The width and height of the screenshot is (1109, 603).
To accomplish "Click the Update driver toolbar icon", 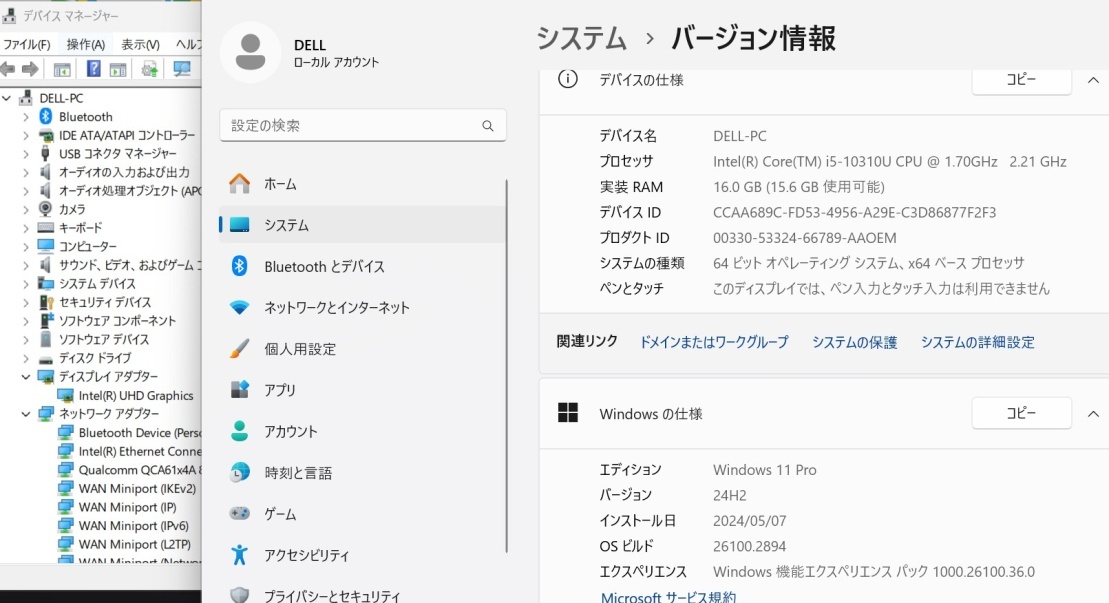I will (x=149, y=69).
